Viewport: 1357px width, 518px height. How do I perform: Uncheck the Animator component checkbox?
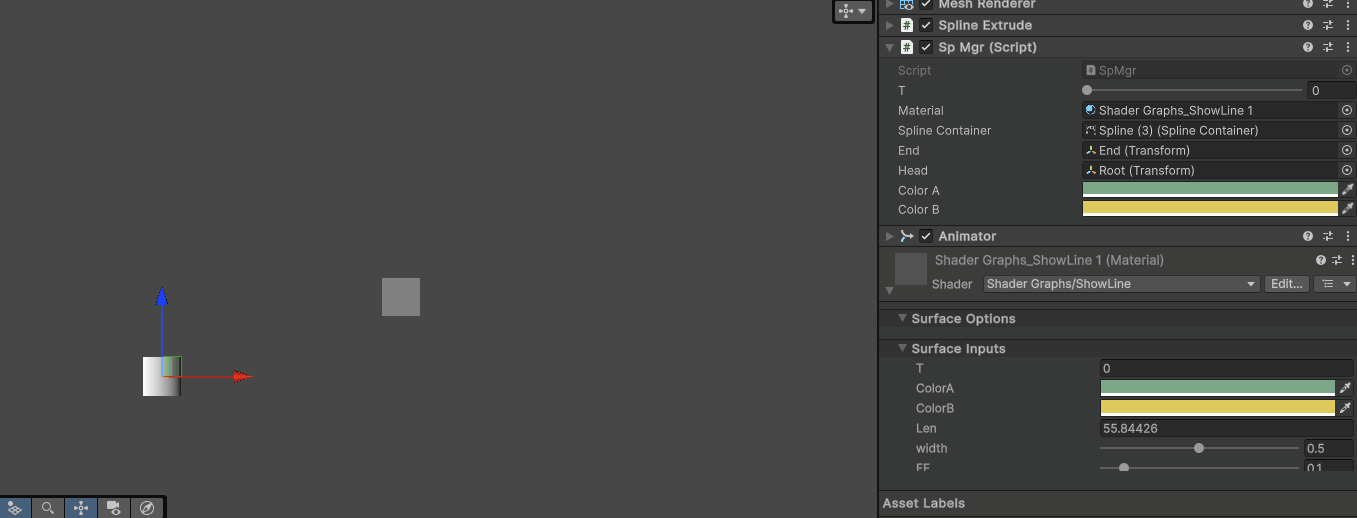[x=926, y=236]
